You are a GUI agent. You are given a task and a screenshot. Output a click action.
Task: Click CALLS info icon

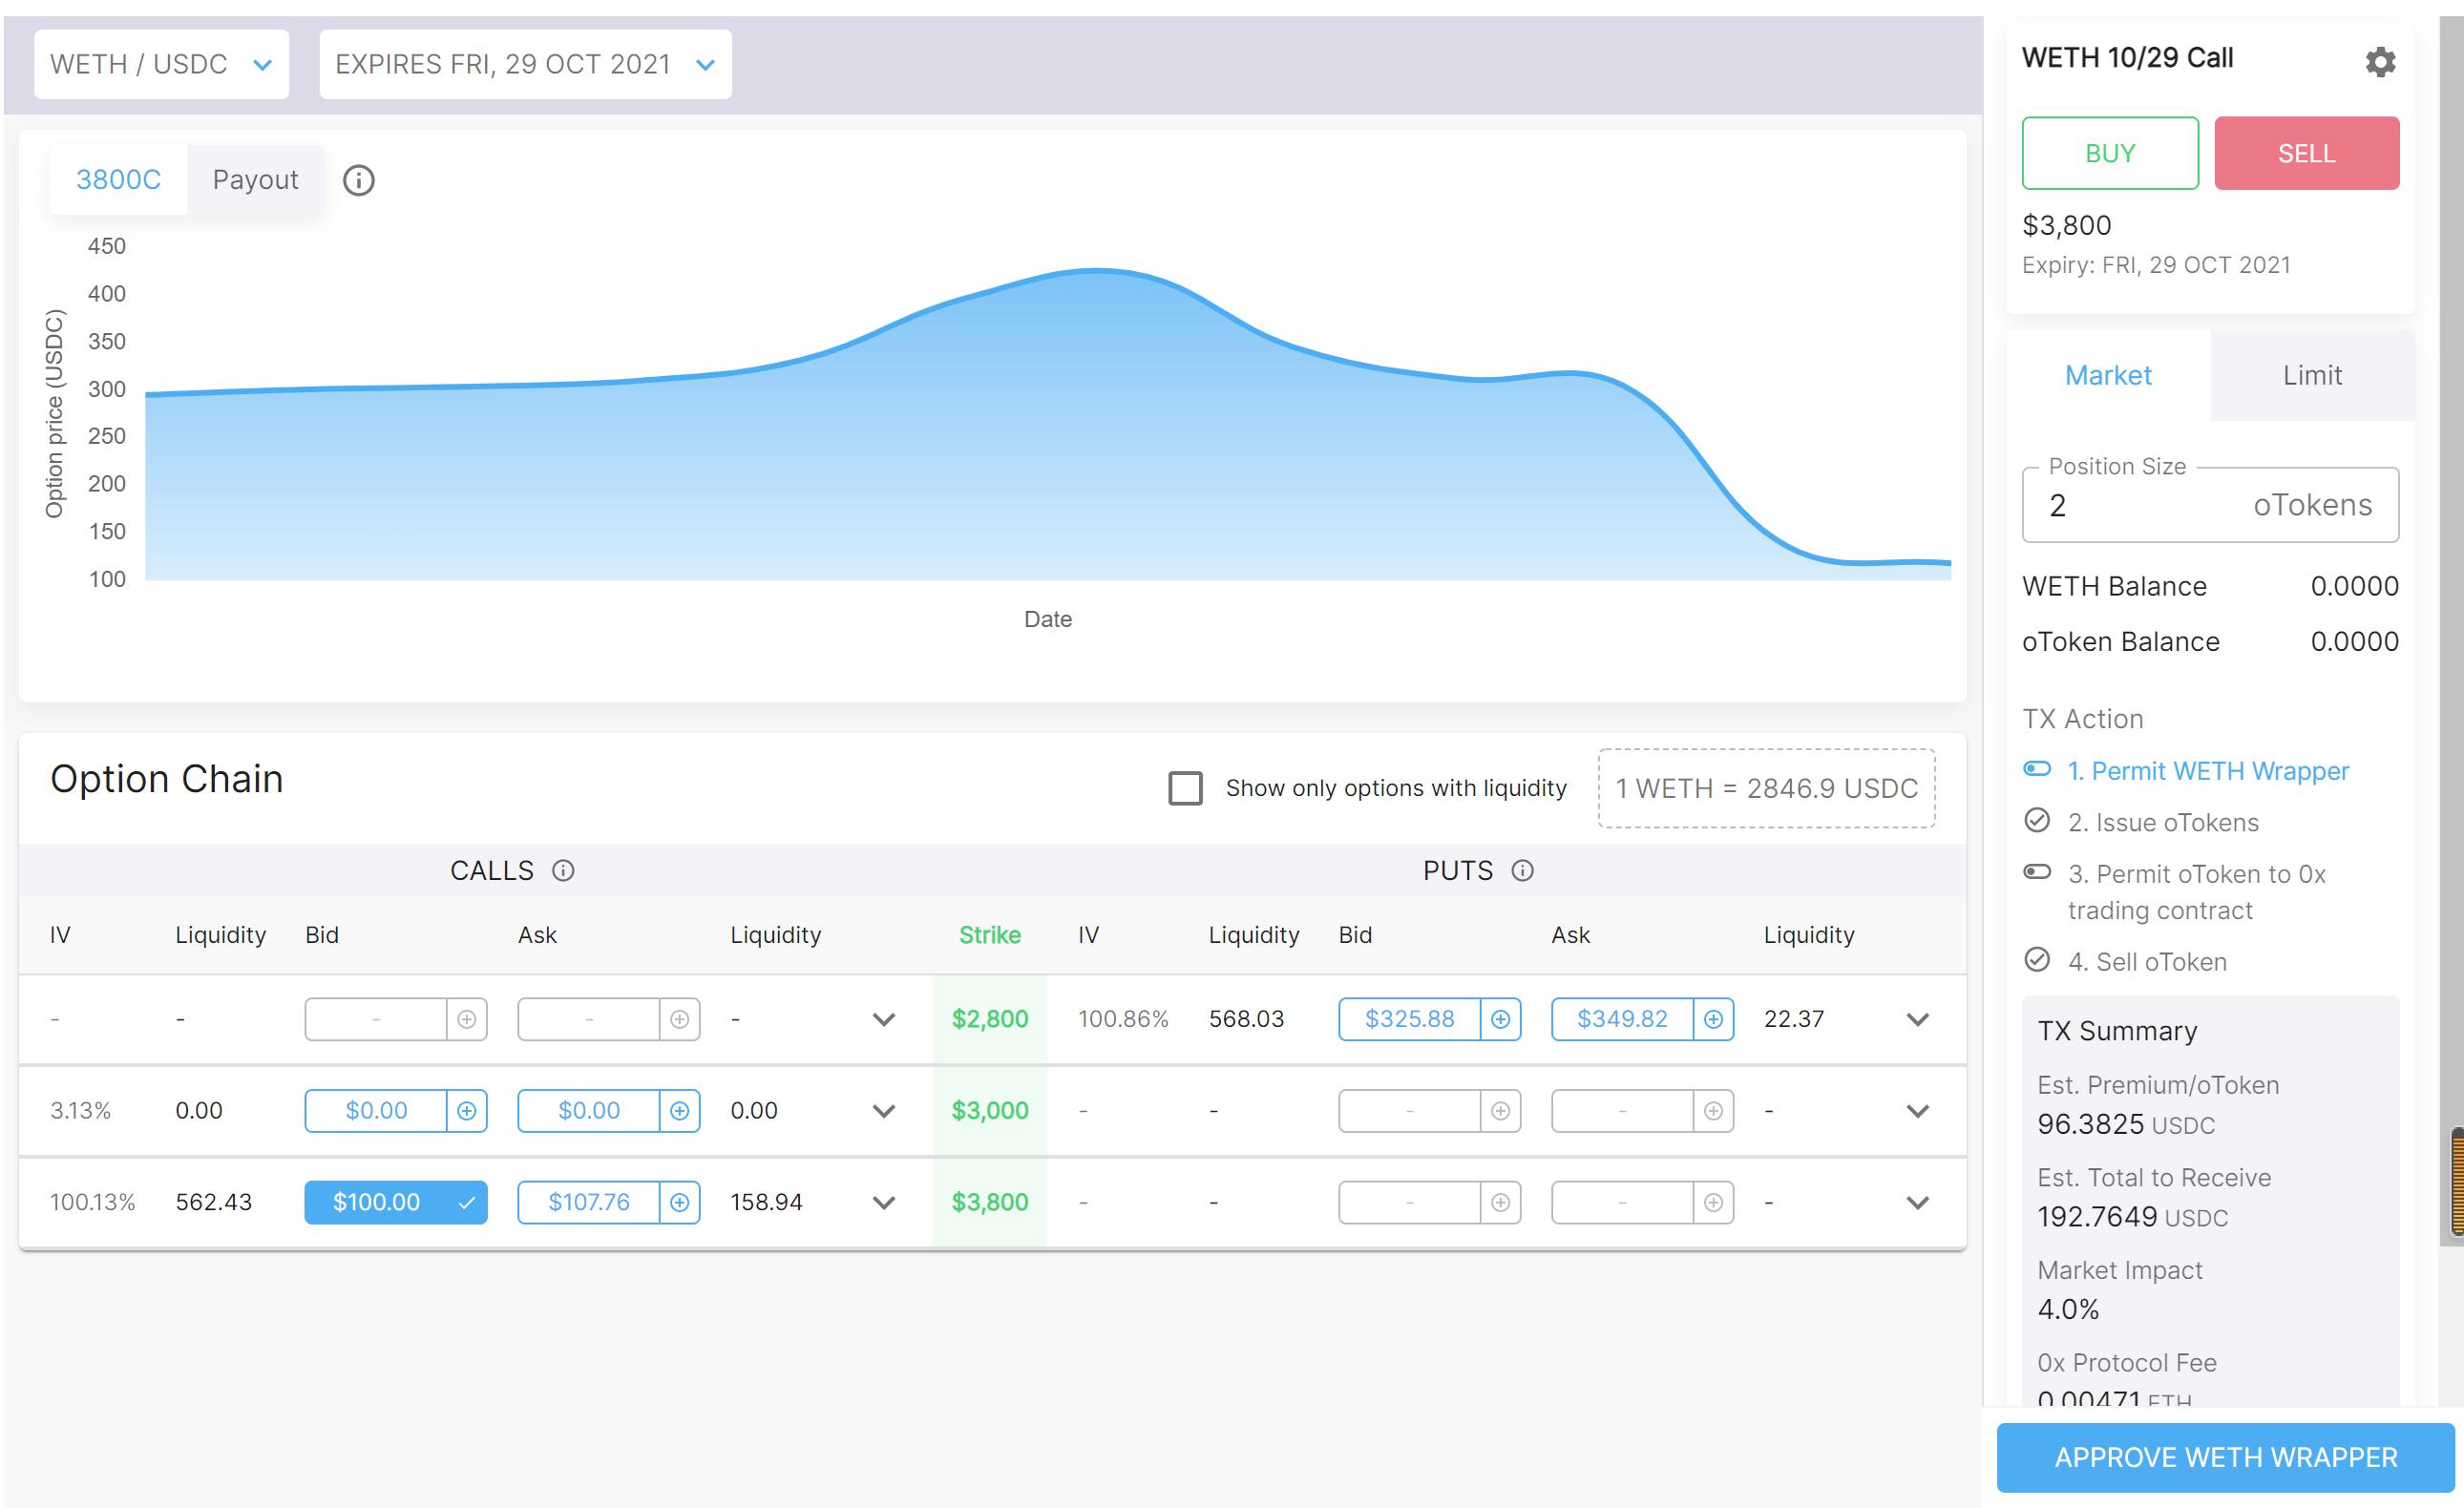pos(563,870)
